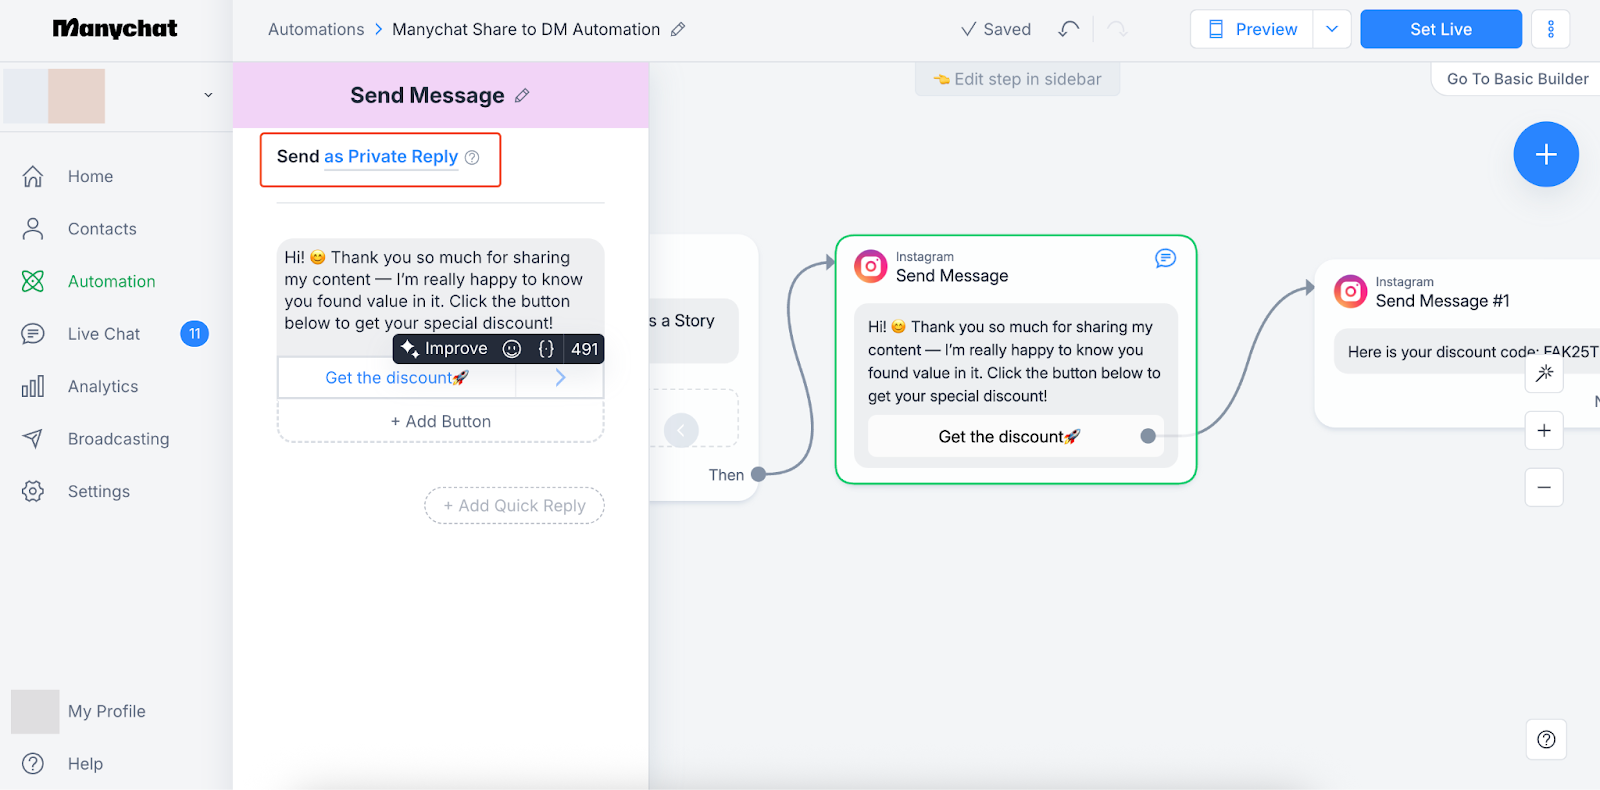Click the auto-arrange magic wand icon
1600x790 pixels.
pyautogui.click(x=1544, y=373)
